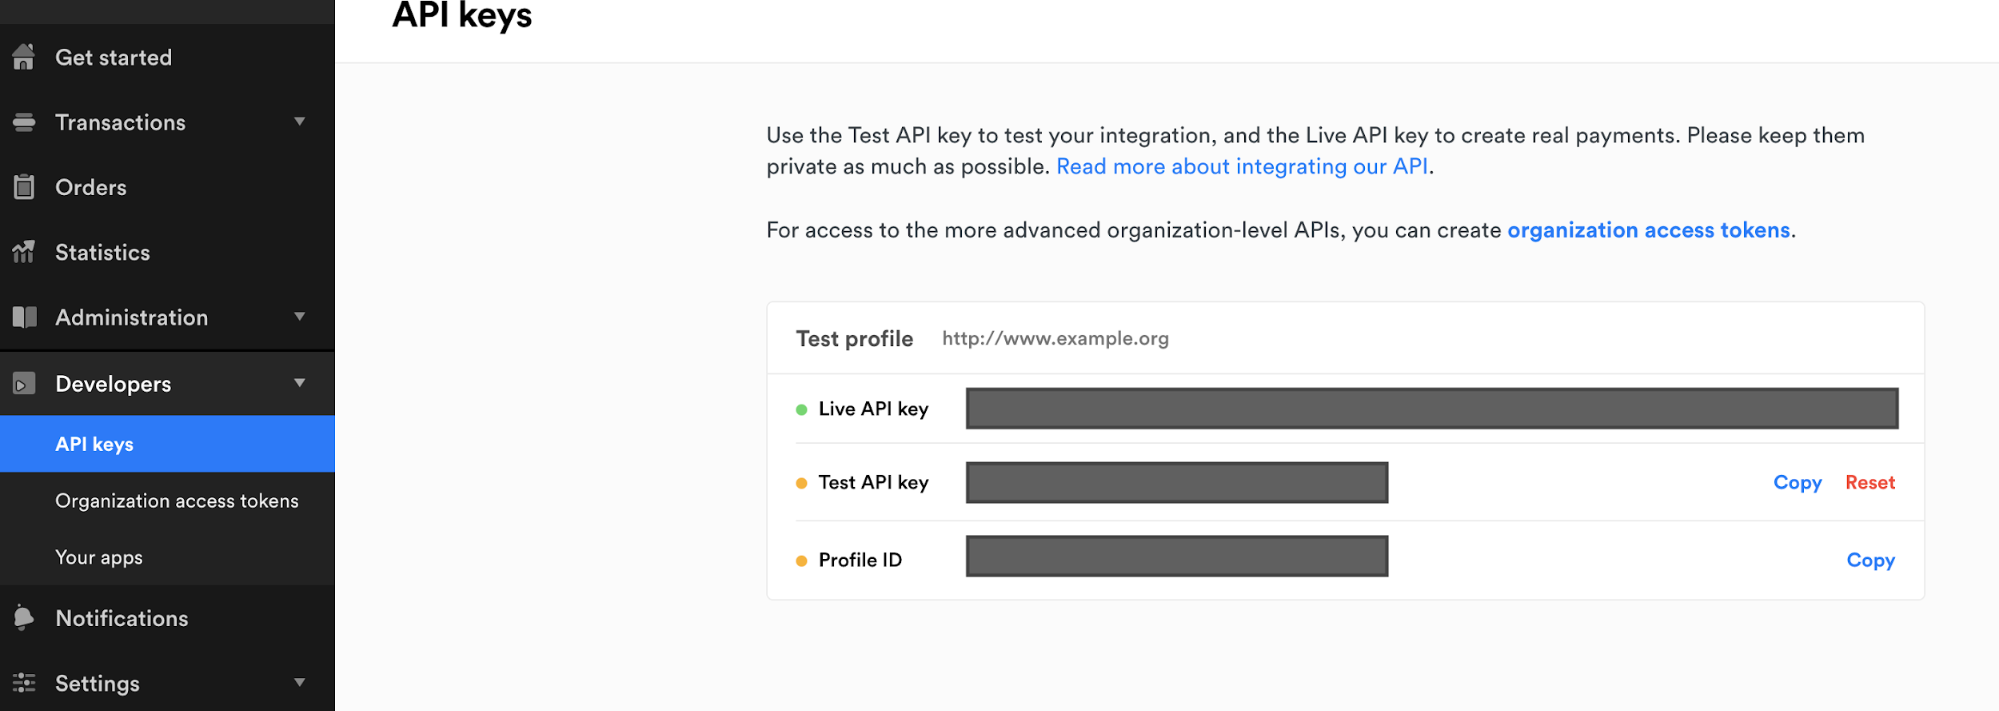The width and height of the screenshot is (1999, 711).
Task: Click the Orders clipboard icon
Action: click(x=24, y=187)
